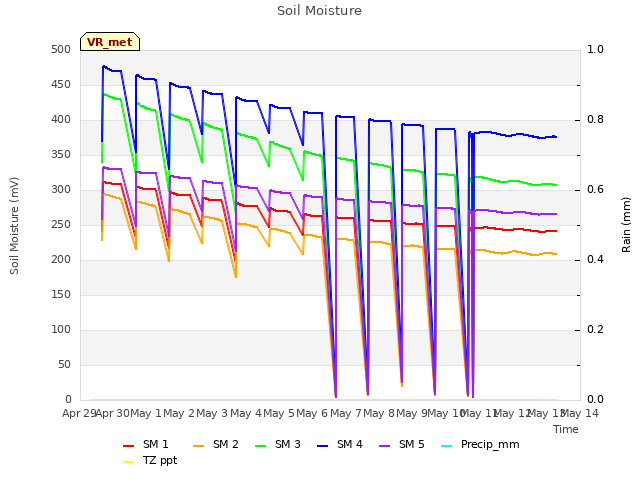Click the Soil Moisture (mV) axis label

click(x=14, y=225)
